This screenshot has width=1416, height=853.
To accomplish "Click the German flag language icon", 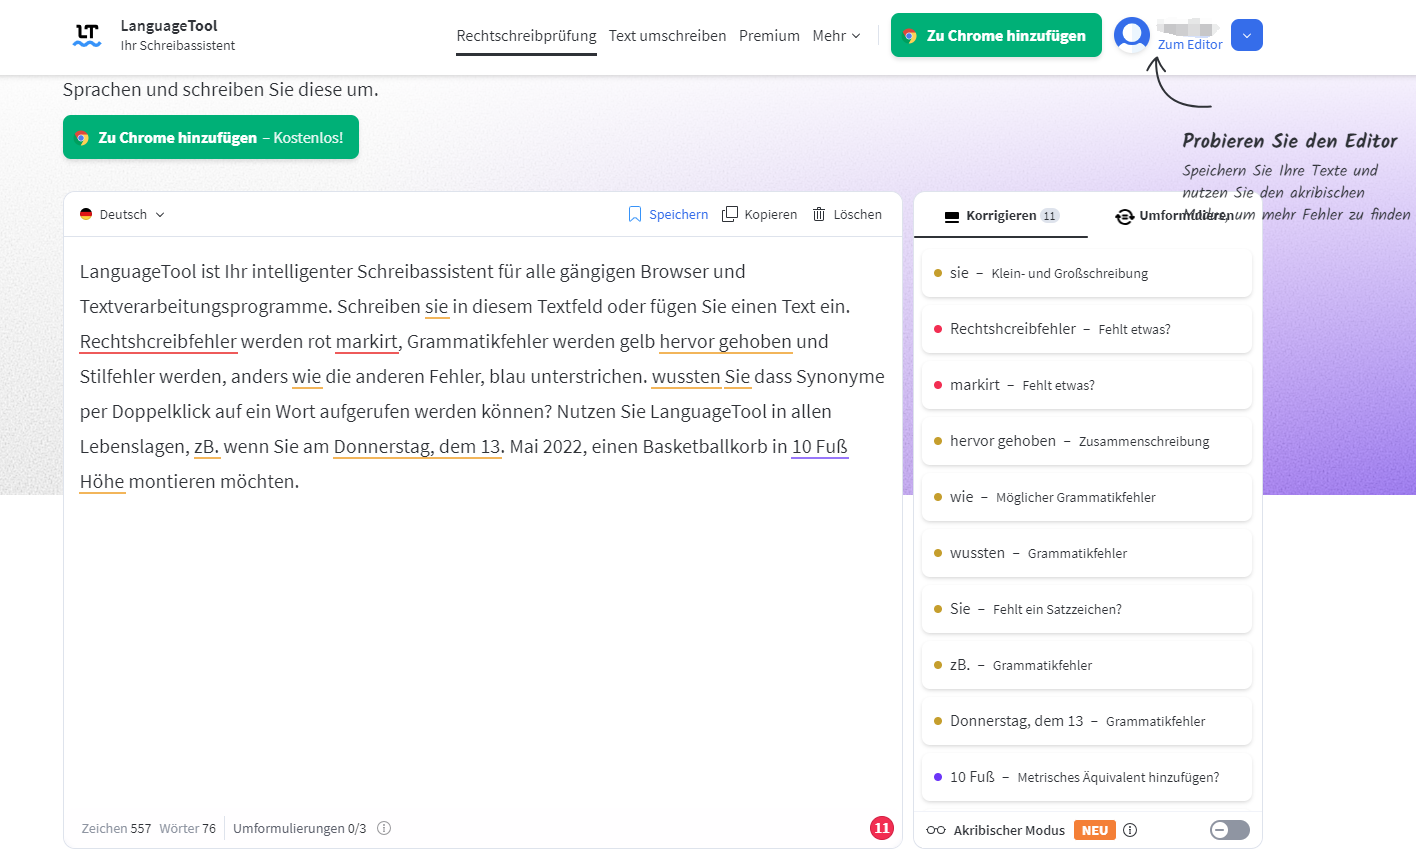I will 86,214.
